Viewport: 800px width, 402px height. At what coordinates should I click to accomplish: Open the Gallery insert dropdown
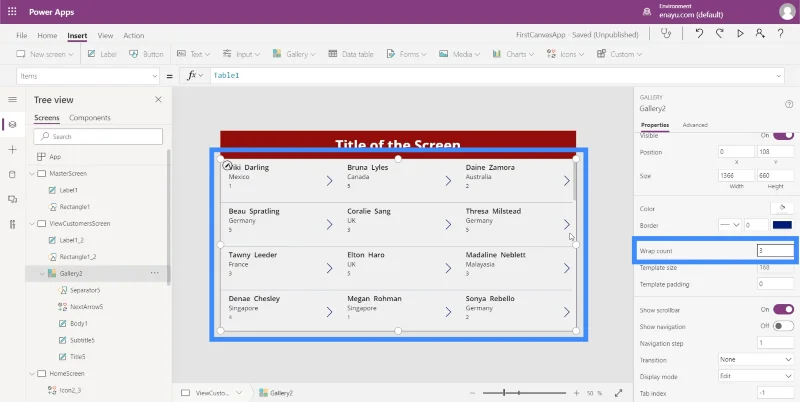point(294,54)
